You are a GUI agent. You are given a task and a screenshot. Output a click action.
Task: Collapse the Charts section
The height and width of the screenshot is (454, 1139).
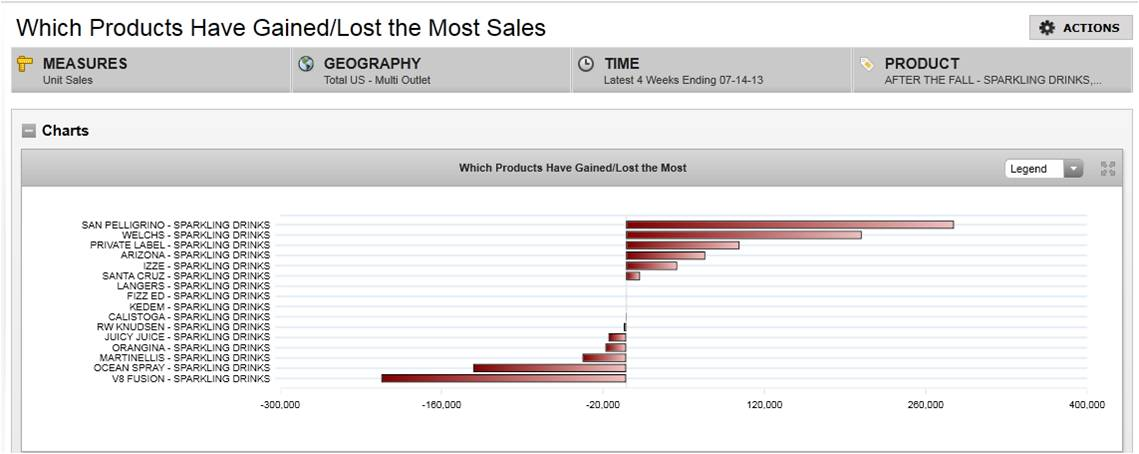28,131
